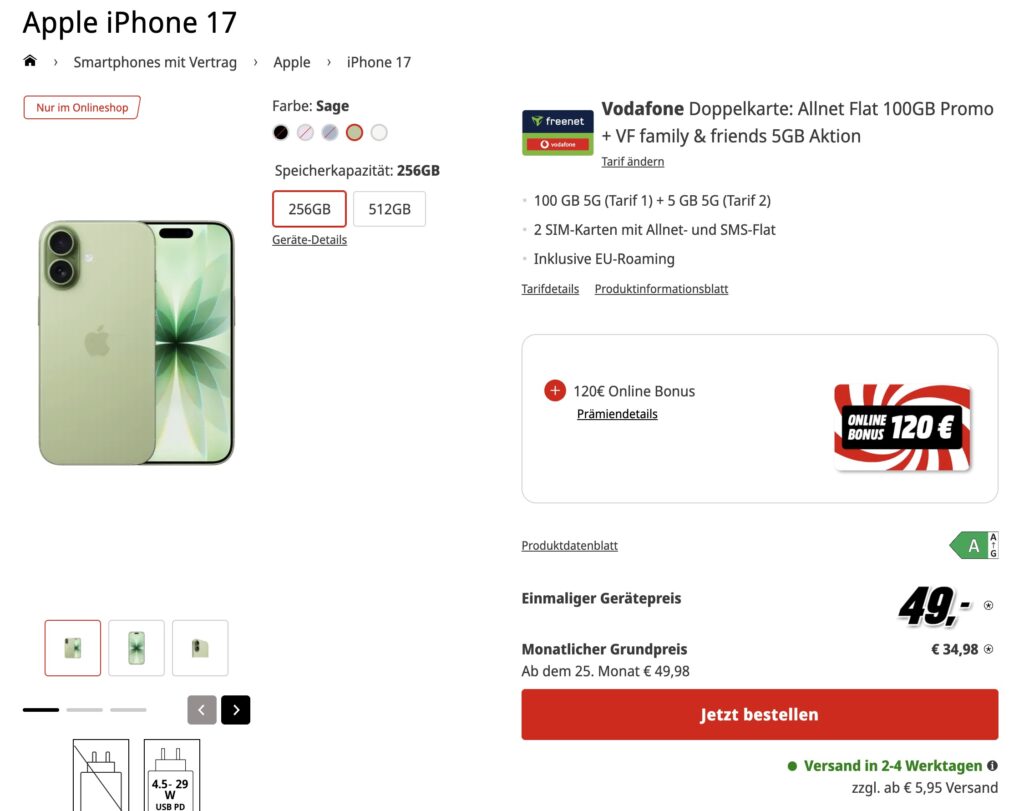
Task: Open the crossed-out charger not included icon
Action: point(101,775)
